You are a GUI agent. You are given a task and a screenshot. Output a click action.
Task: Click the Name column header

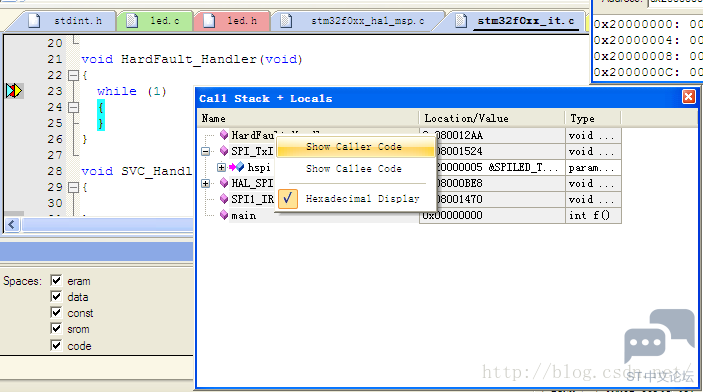(x=308, y=118)
